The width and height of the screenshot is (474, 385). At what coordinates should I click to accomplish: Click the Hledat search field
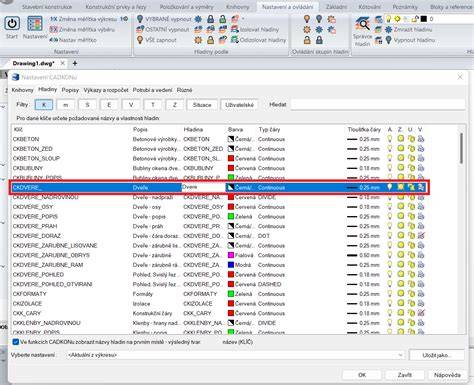coord(378,105)
